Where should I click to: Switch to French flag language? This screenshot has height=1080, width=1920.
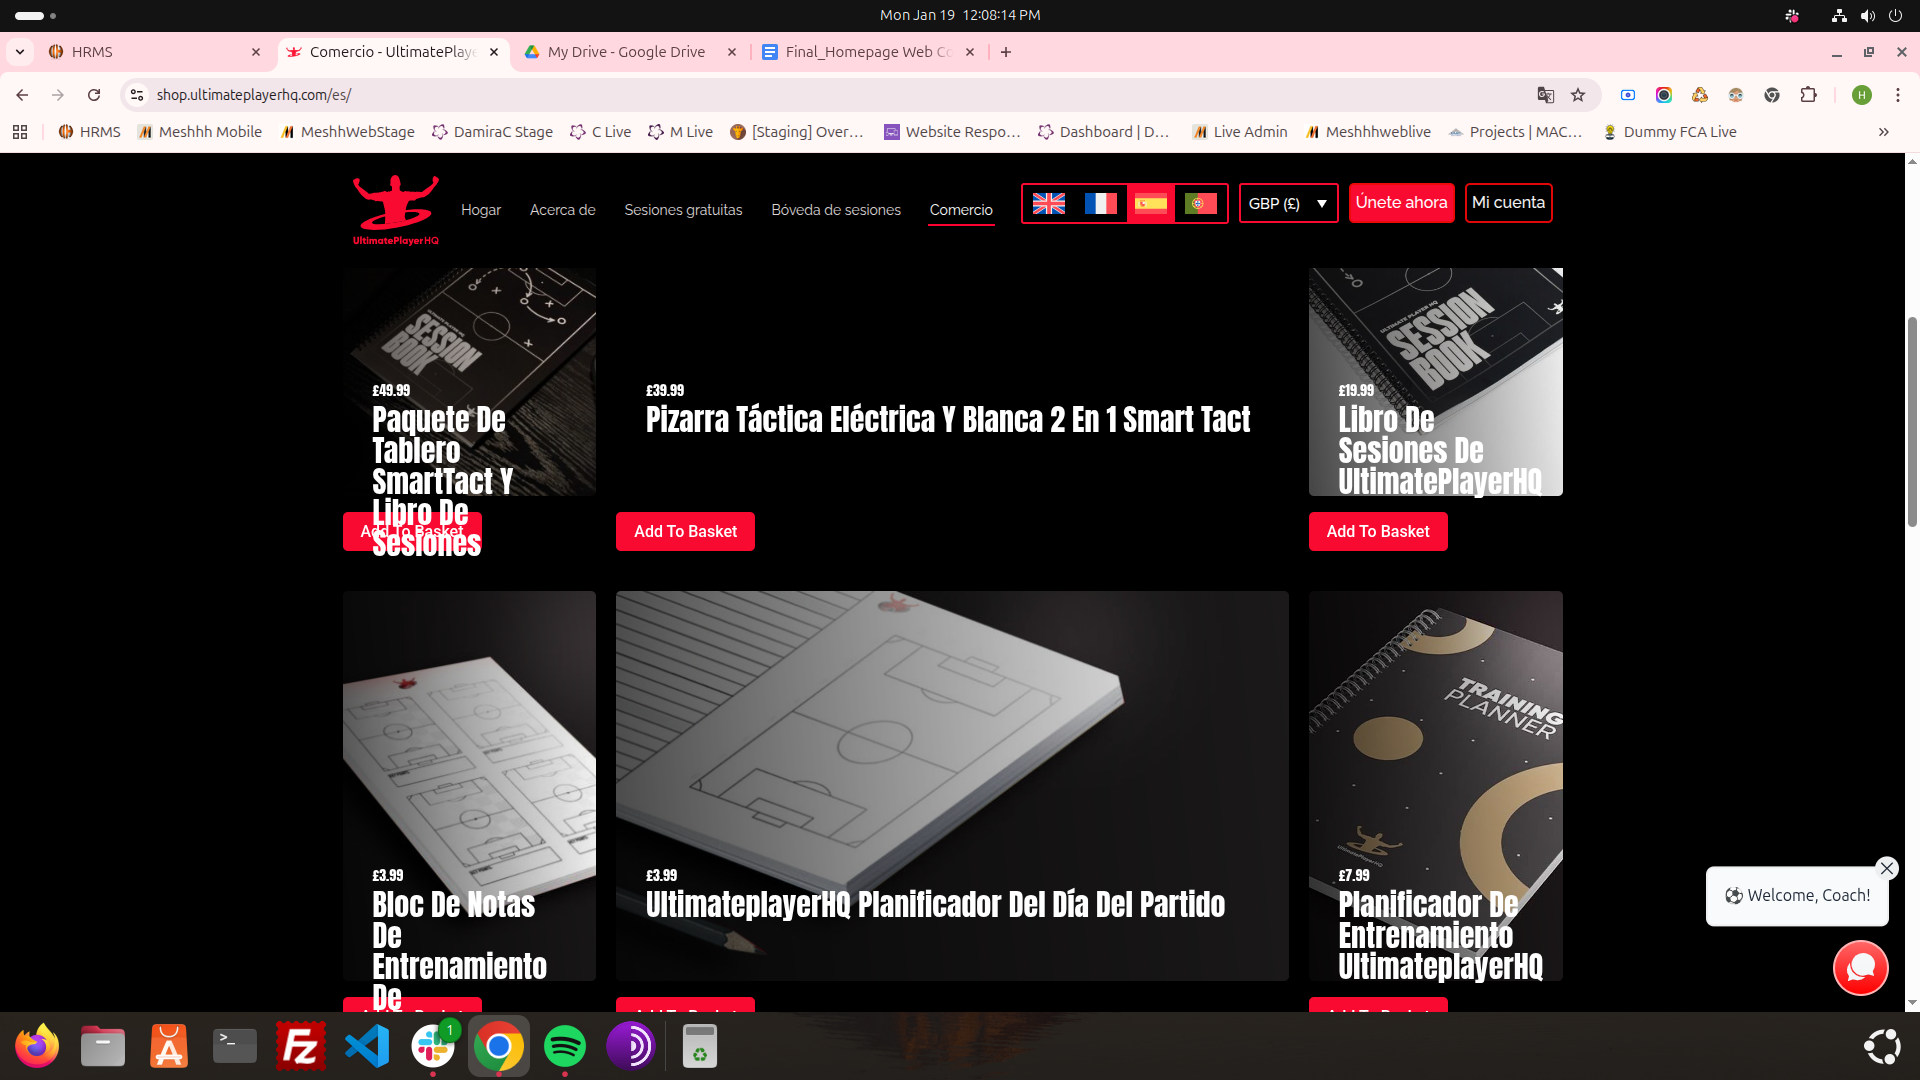pyautogui.click(x=1099, y=204)
